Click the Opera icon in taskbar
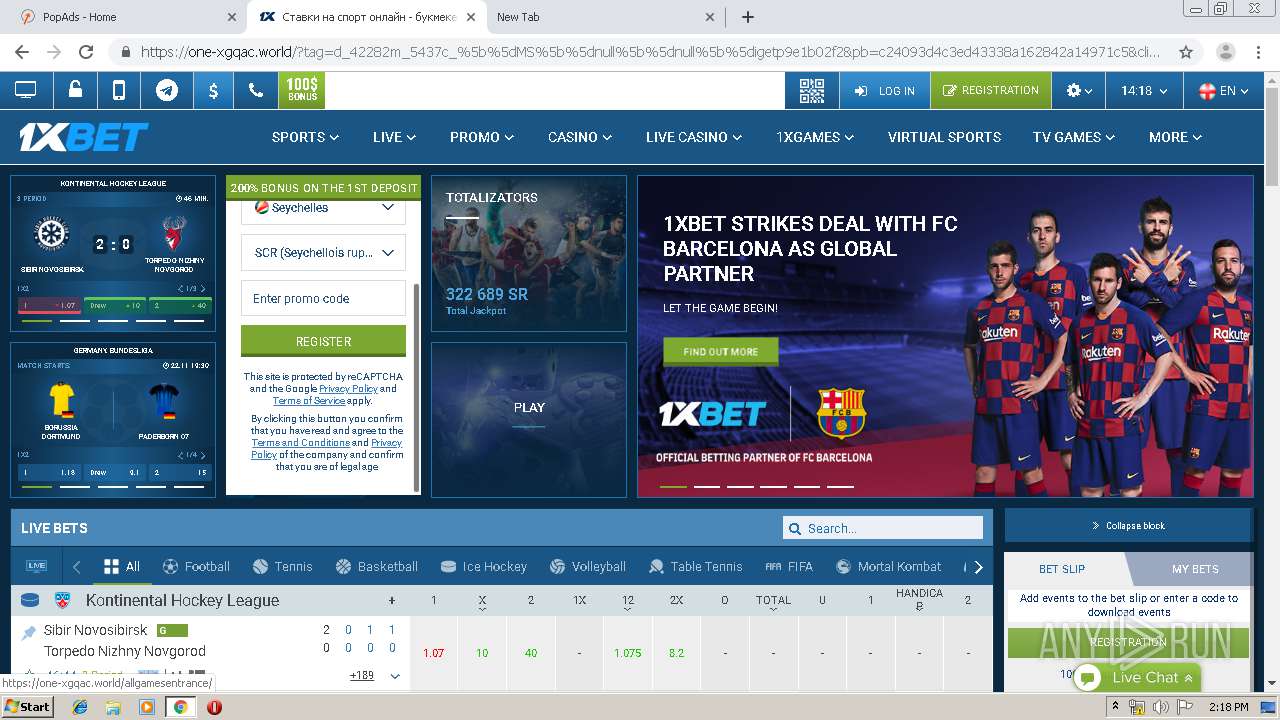Image resolution: width=1280 pixels, height=720 pixels. [x=214, y=707]
